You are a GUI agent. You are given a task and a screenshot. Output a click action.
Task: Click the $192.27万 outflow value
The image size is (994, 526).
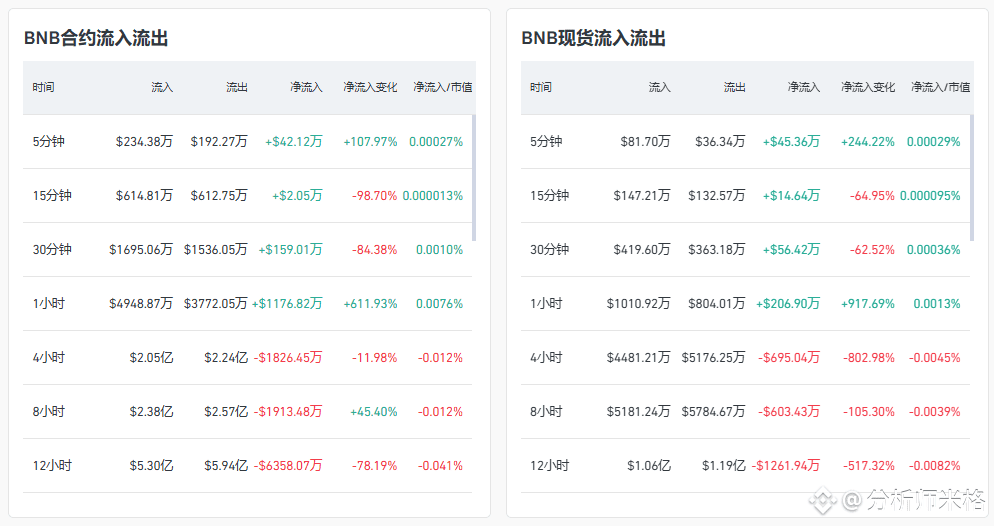219,142
